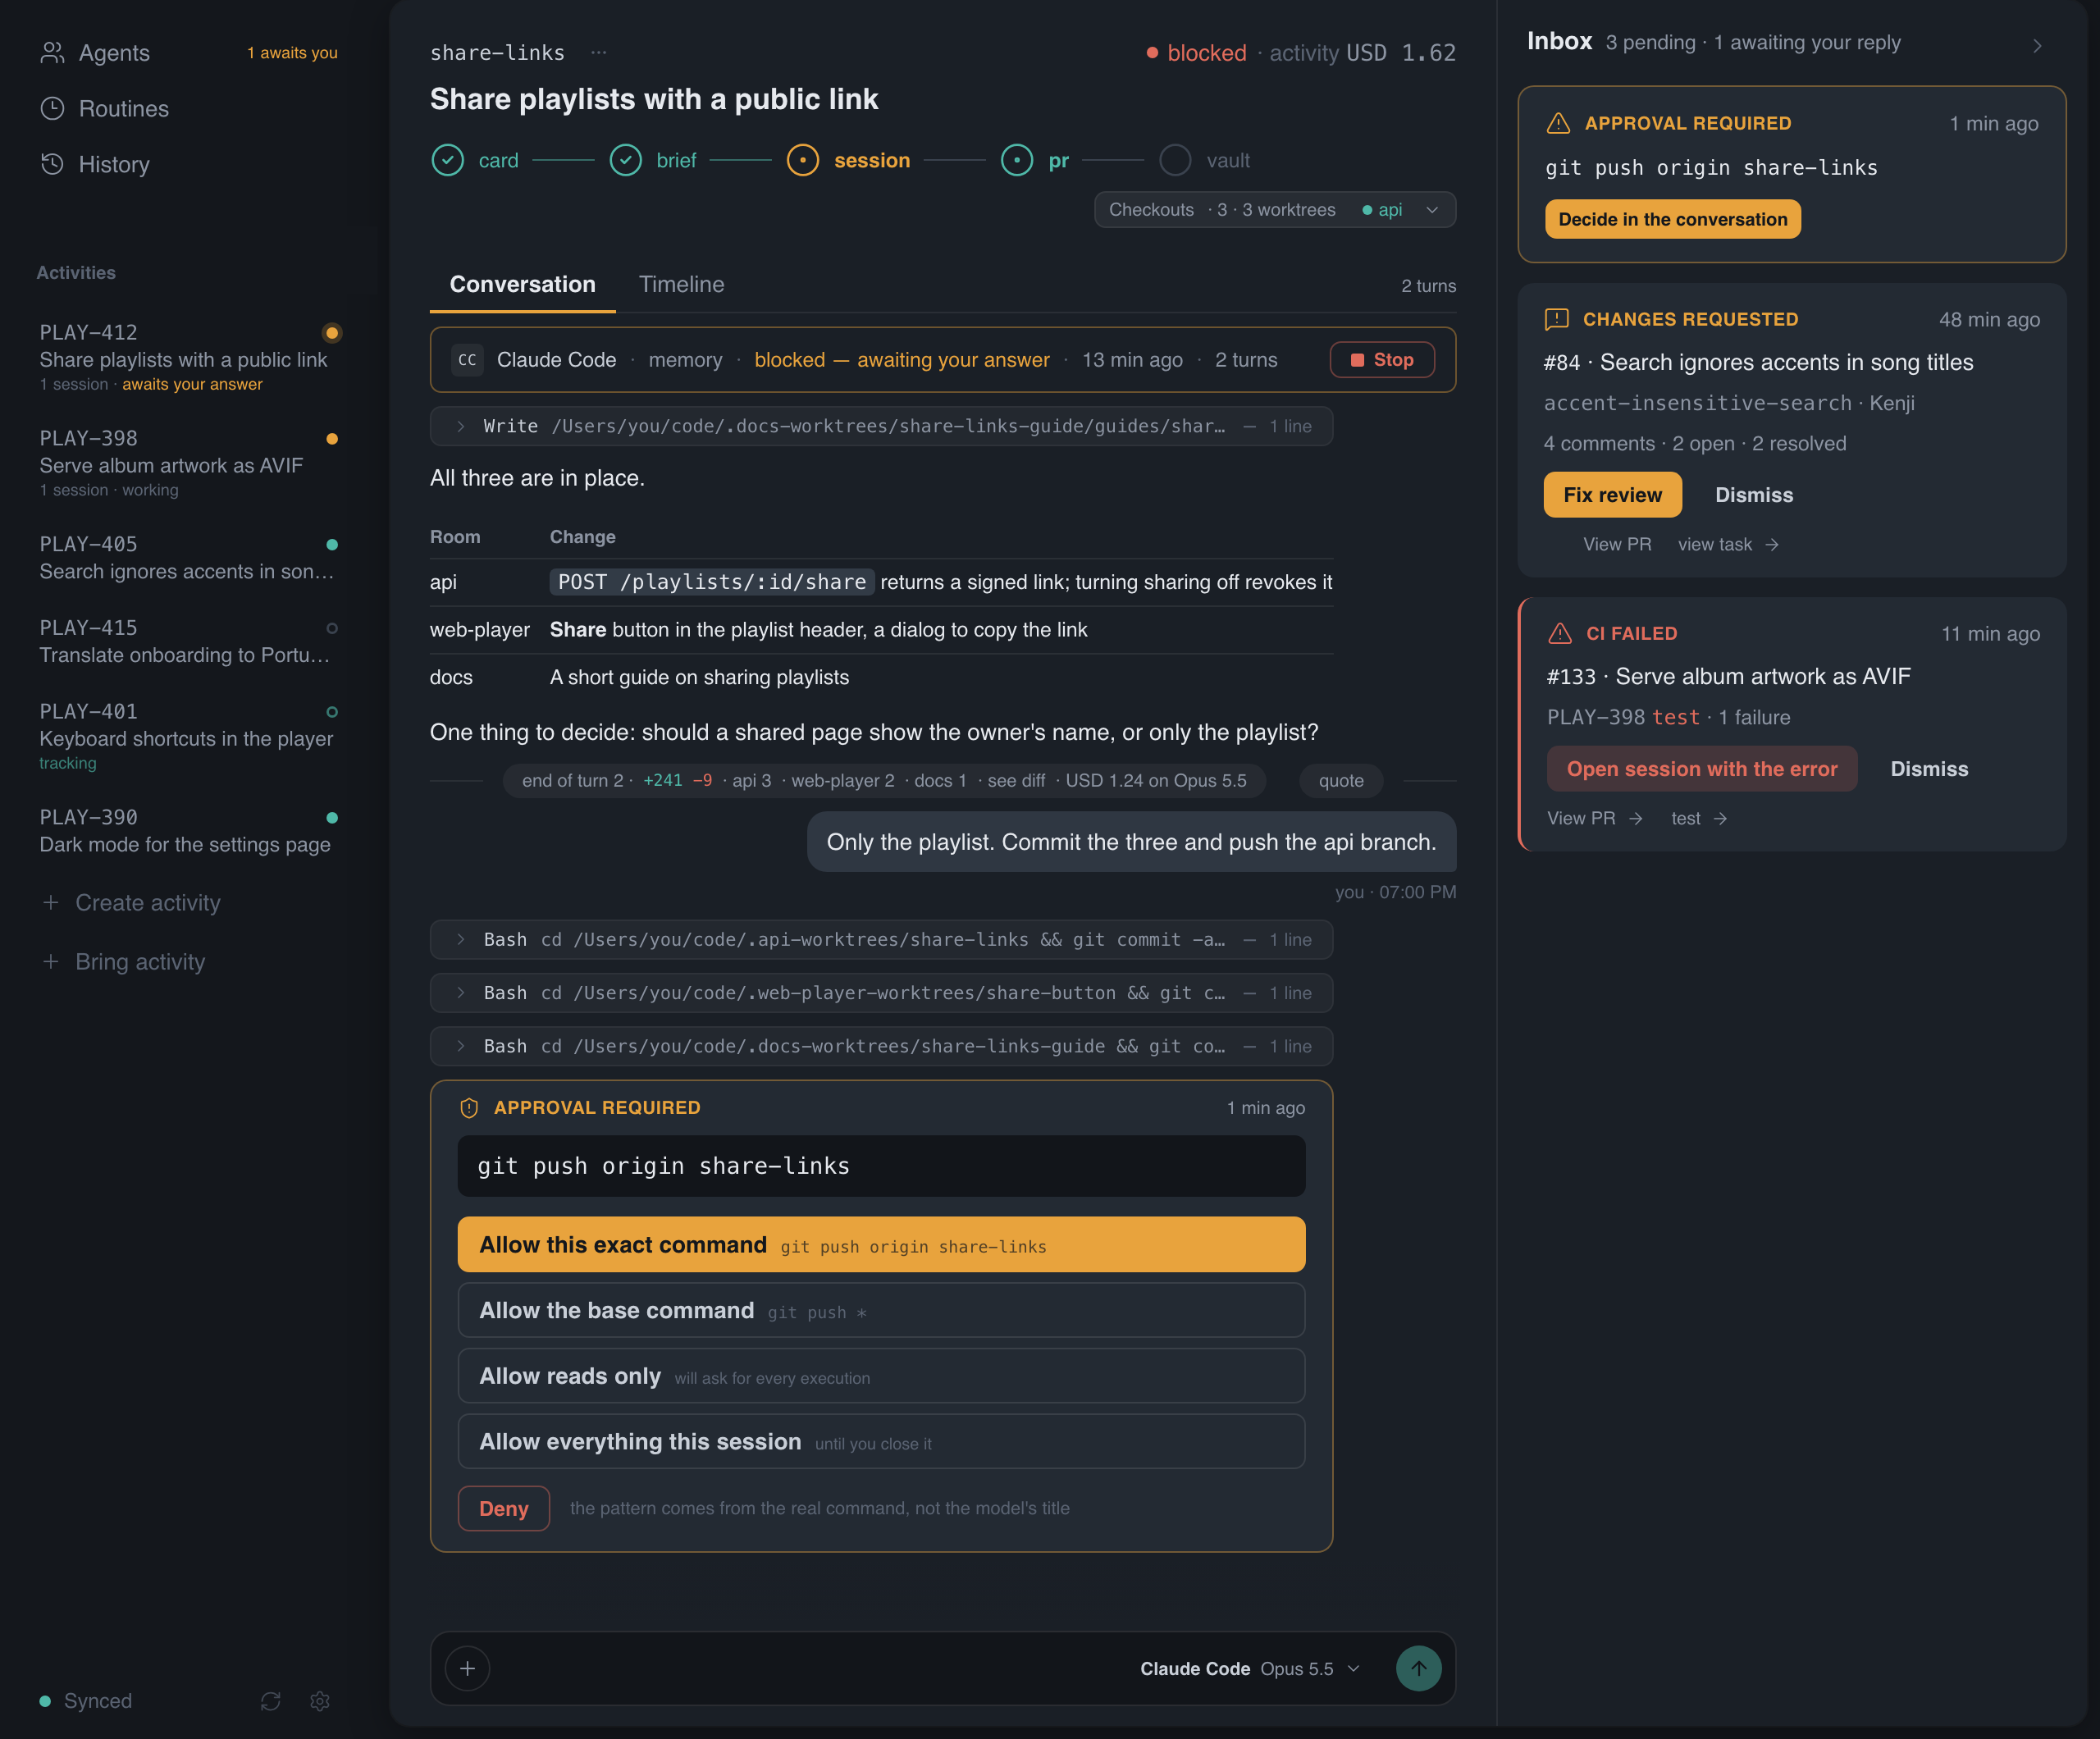
Task: Open the Checkouts worktrees dropdown
Action: pyautogui.click(x=1275, y=210)
